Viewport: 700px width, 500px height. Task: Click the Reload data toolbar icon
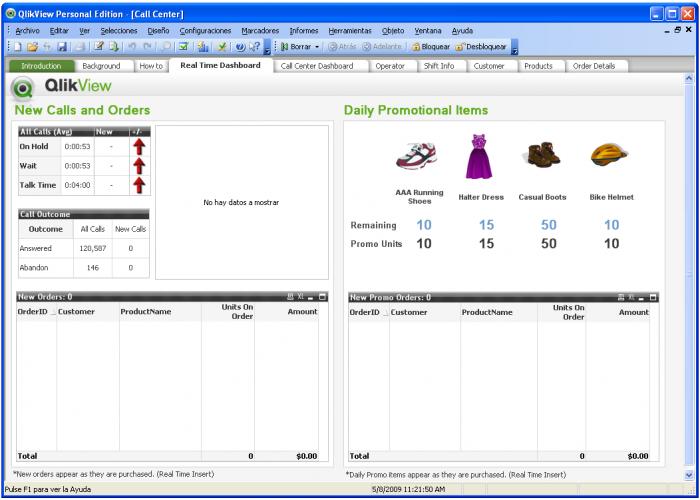coord(113,47)
